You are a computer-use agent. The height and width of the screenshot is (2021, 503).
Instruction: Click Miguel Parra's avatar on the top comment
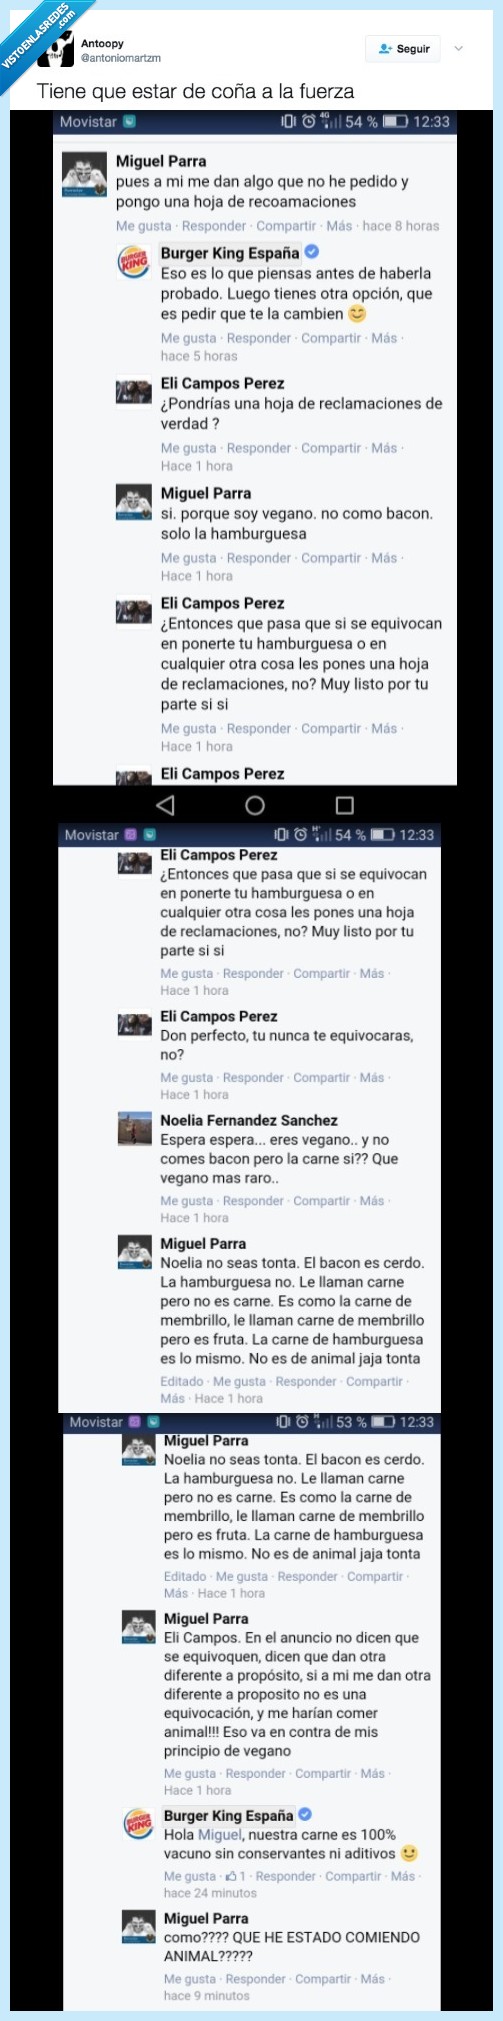84,175
